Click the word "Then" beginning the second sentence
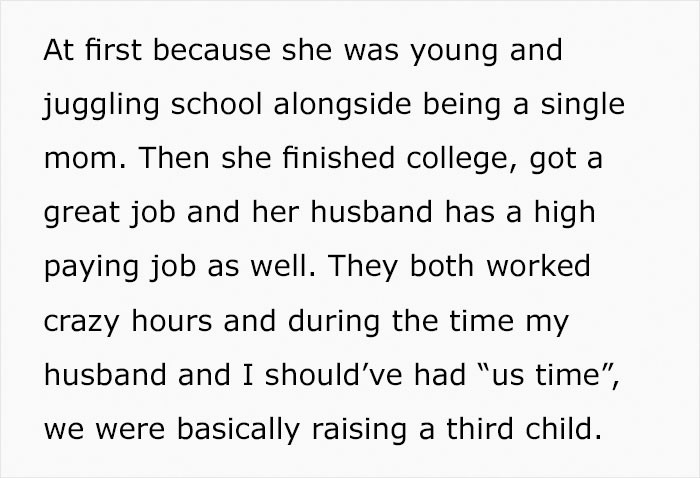 [x=174, y=158]
